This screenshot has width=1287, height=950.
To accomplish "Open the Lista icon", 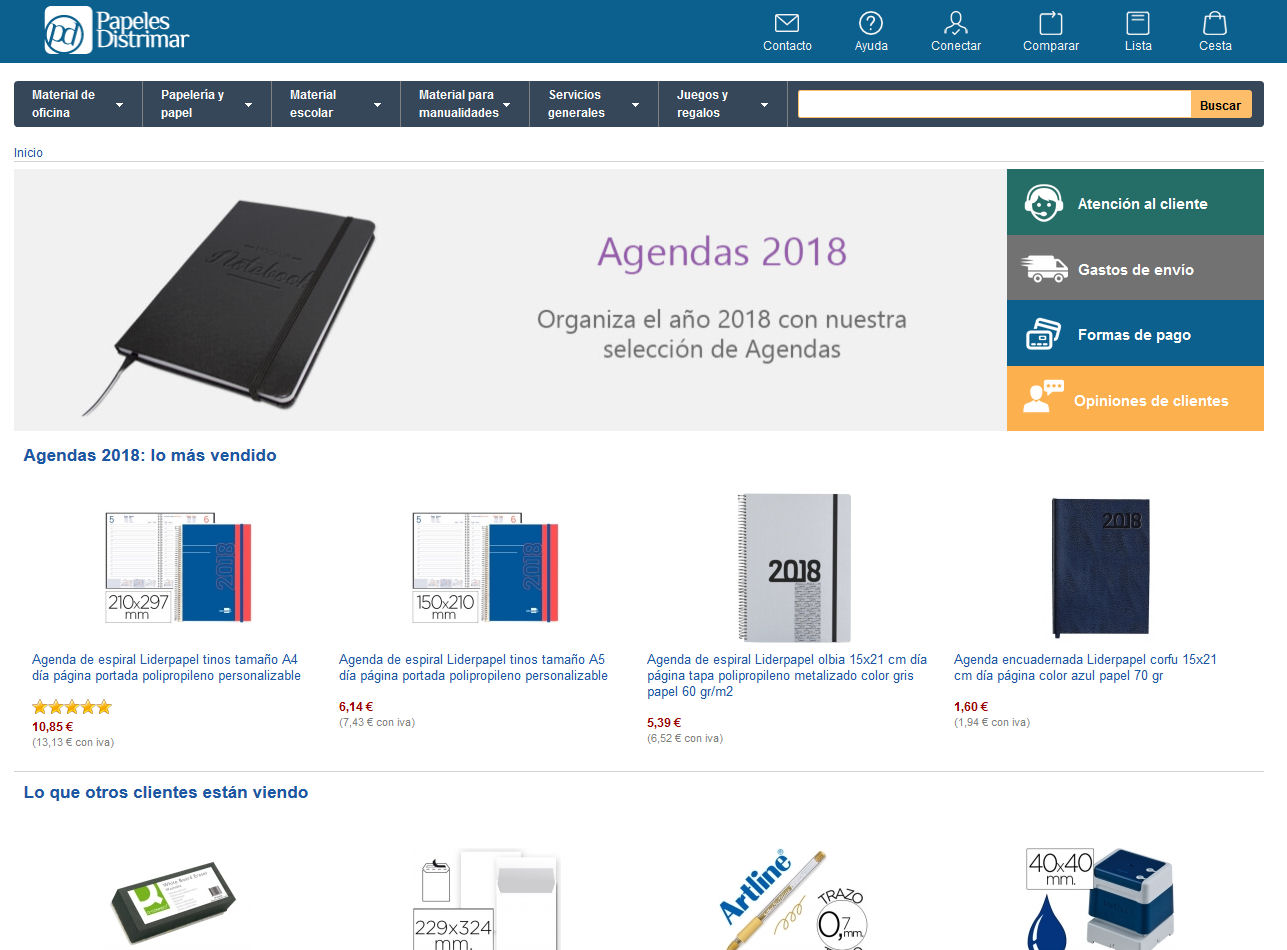I will (1138, 23).
